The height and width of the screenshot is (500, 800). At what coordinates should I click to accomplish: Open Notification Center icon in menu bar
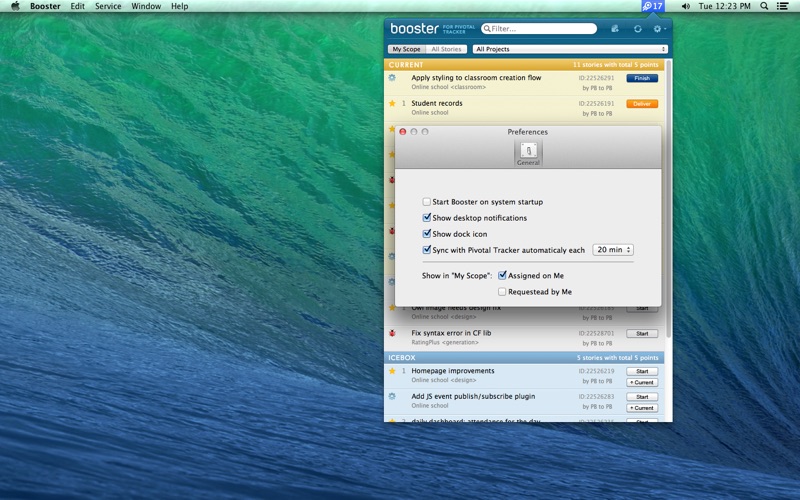[782, 6]
